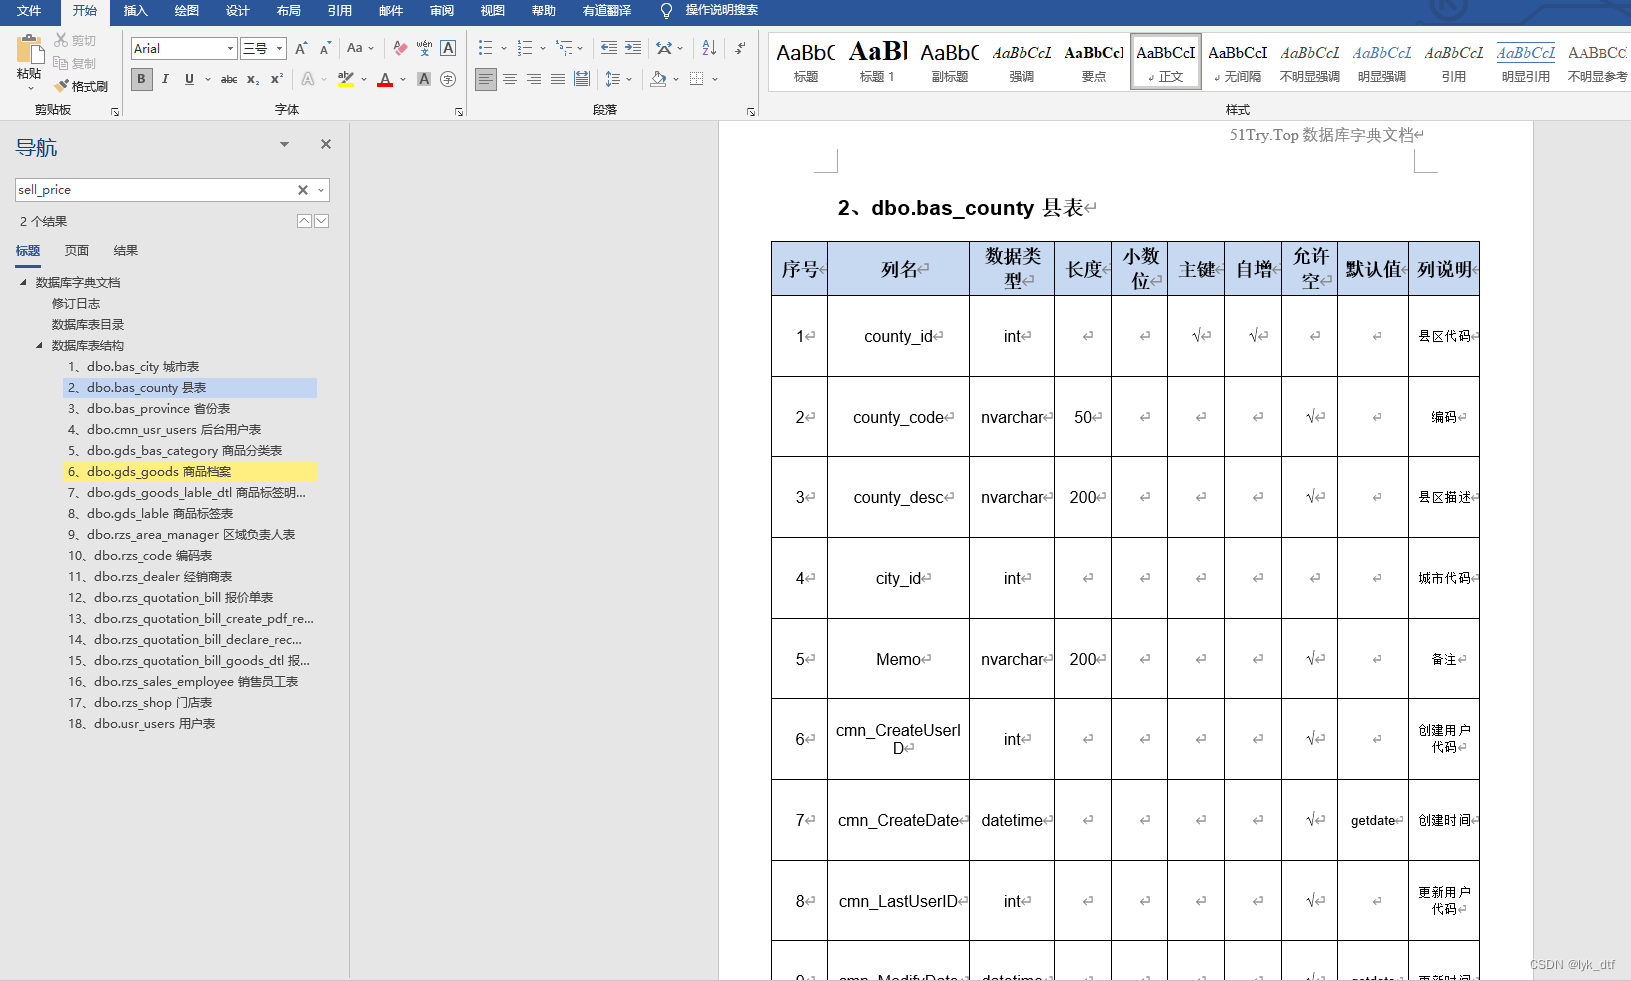Increase font size with grow-font icon
Viewport: 1631px width, 981px height.
point(301,48)
